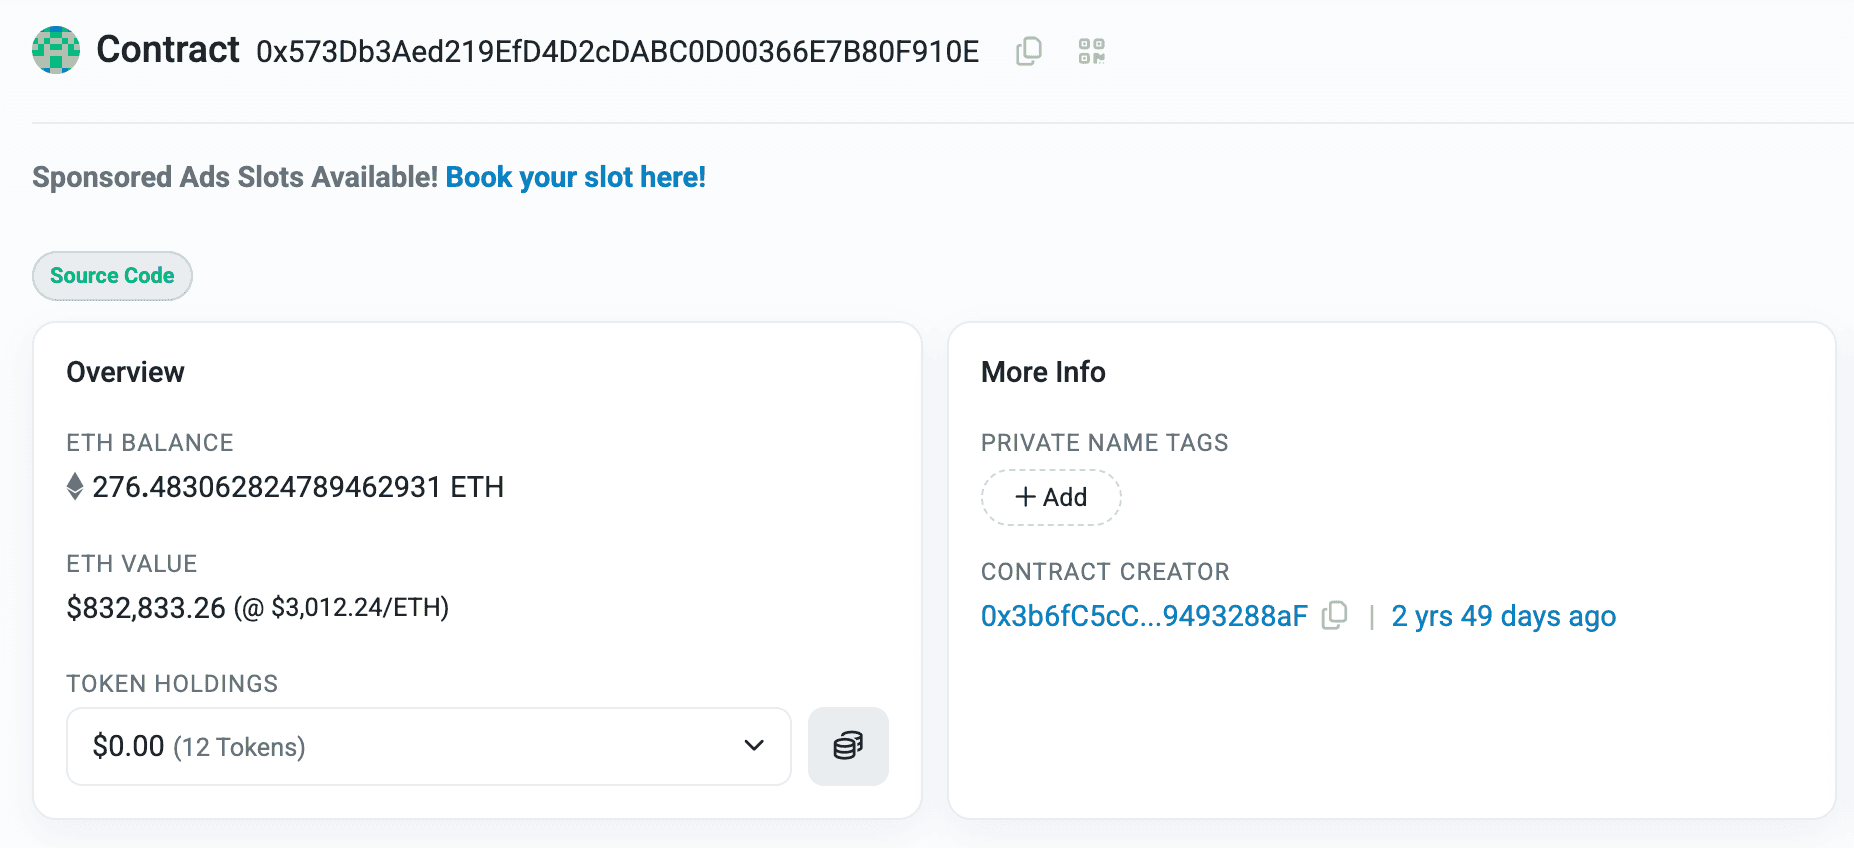Open the token holdings wallet icon
Image resolution: width=1854 pixels, height=848 pixels.
[847, 746]
